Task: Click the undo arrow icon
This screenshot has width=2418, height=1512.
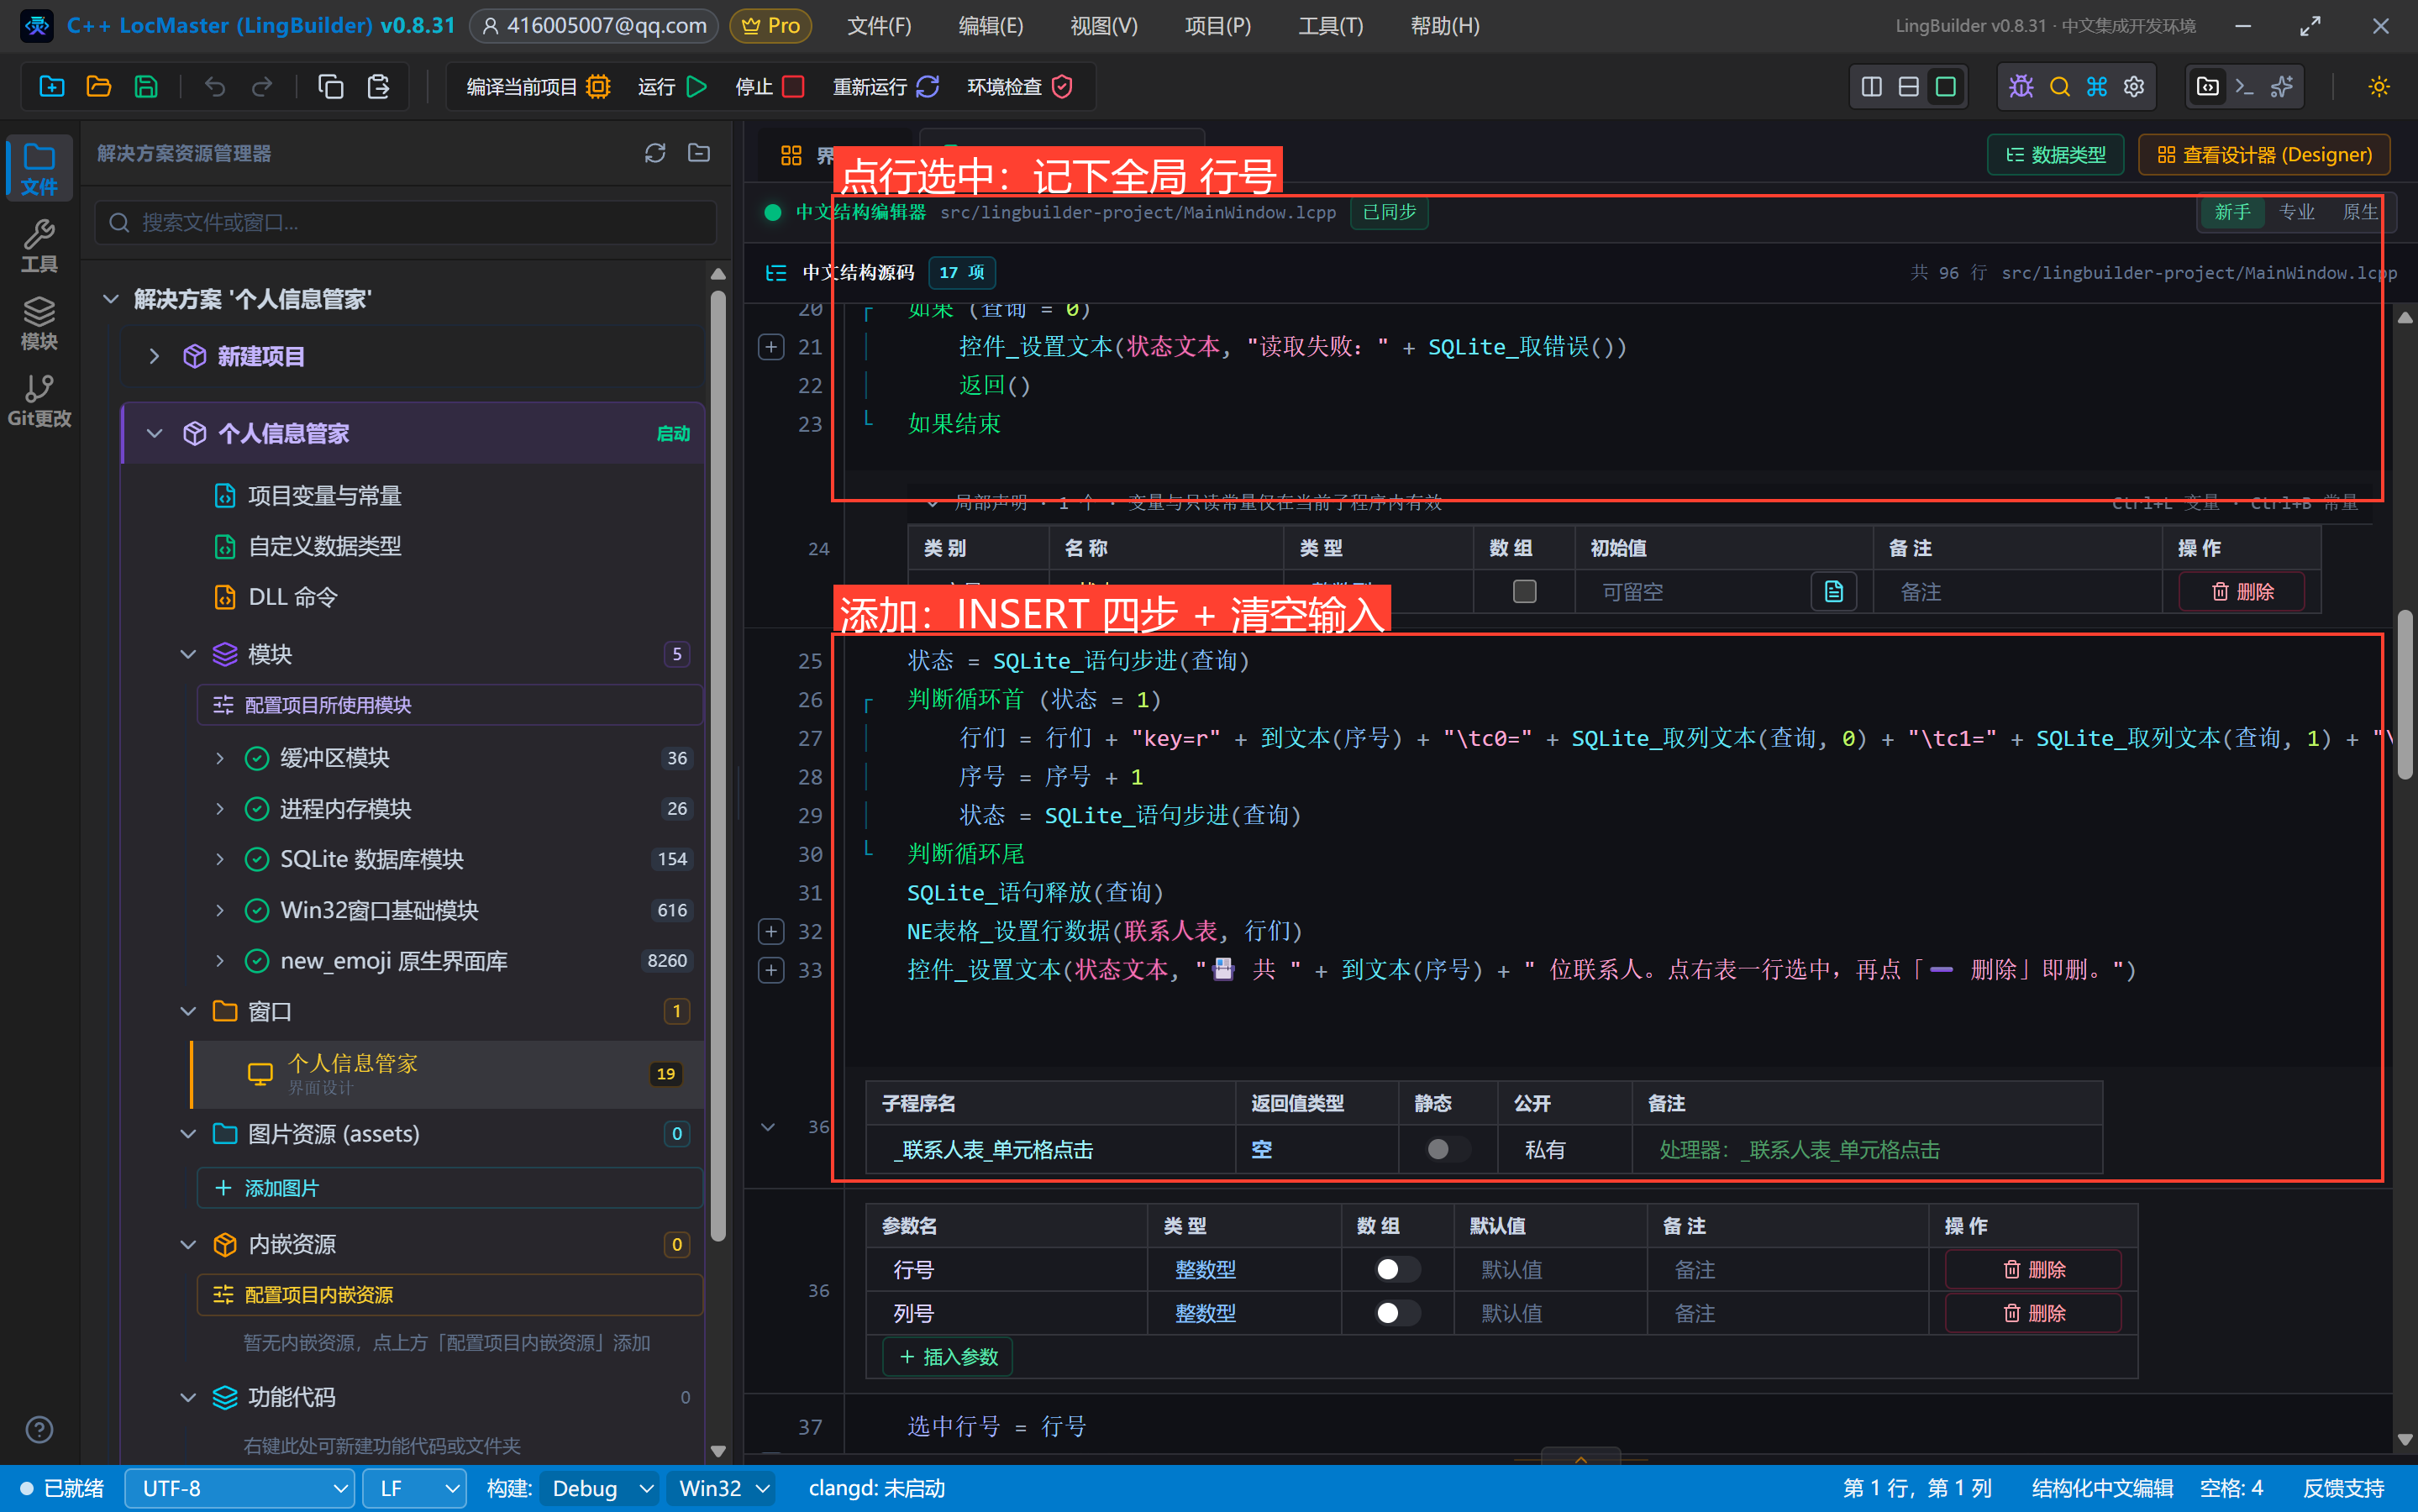Action: tap(215, 87)
